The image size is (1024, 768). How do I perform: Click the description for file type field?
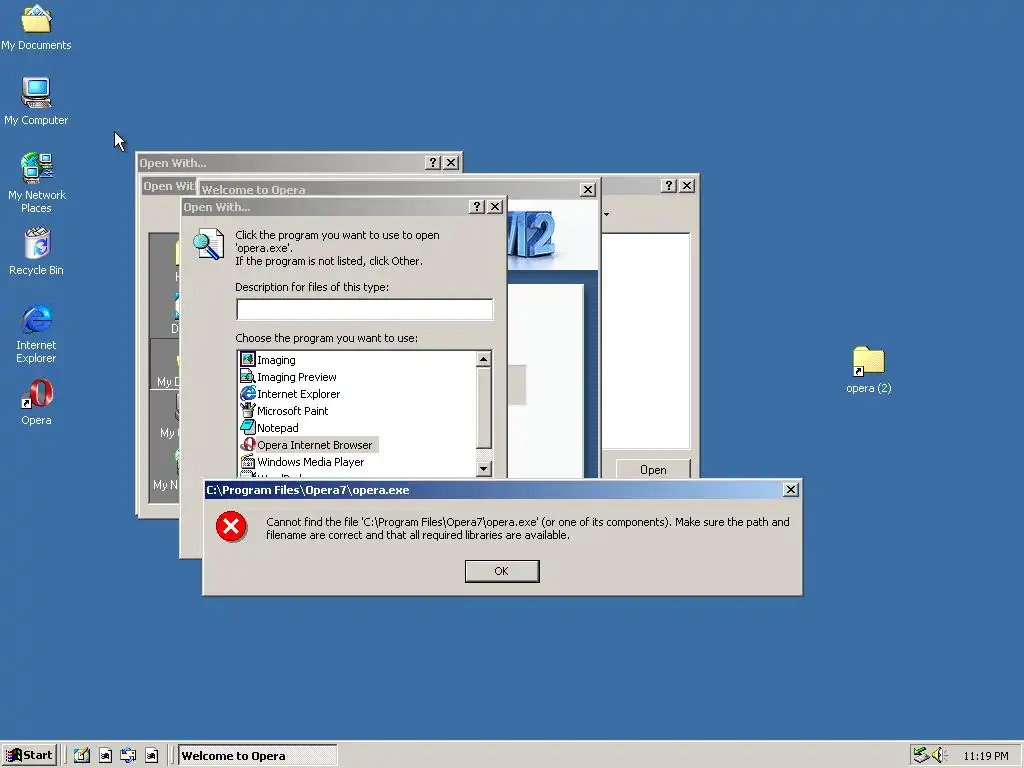click(x=364, y=309)
